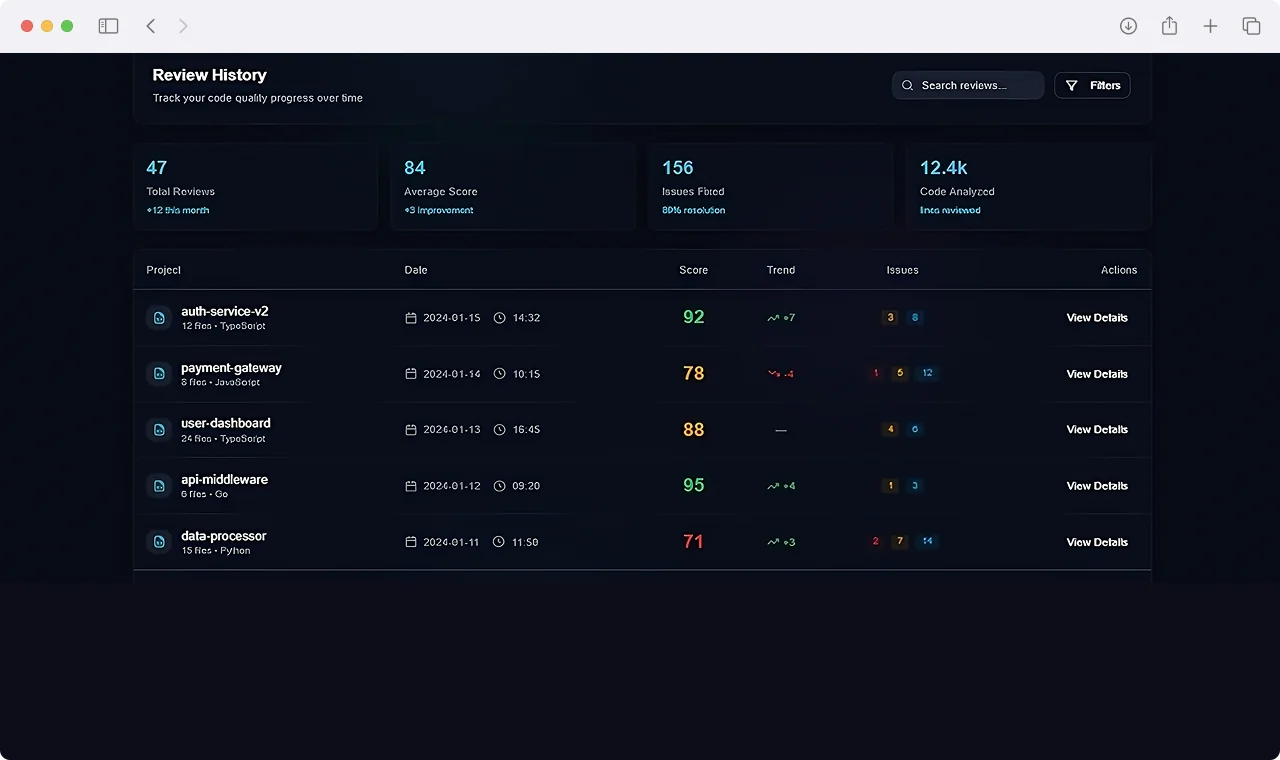View Details for data-processor
Image resolution: width=1280 pixels, height=760 pixels.
click(1097, 542)
